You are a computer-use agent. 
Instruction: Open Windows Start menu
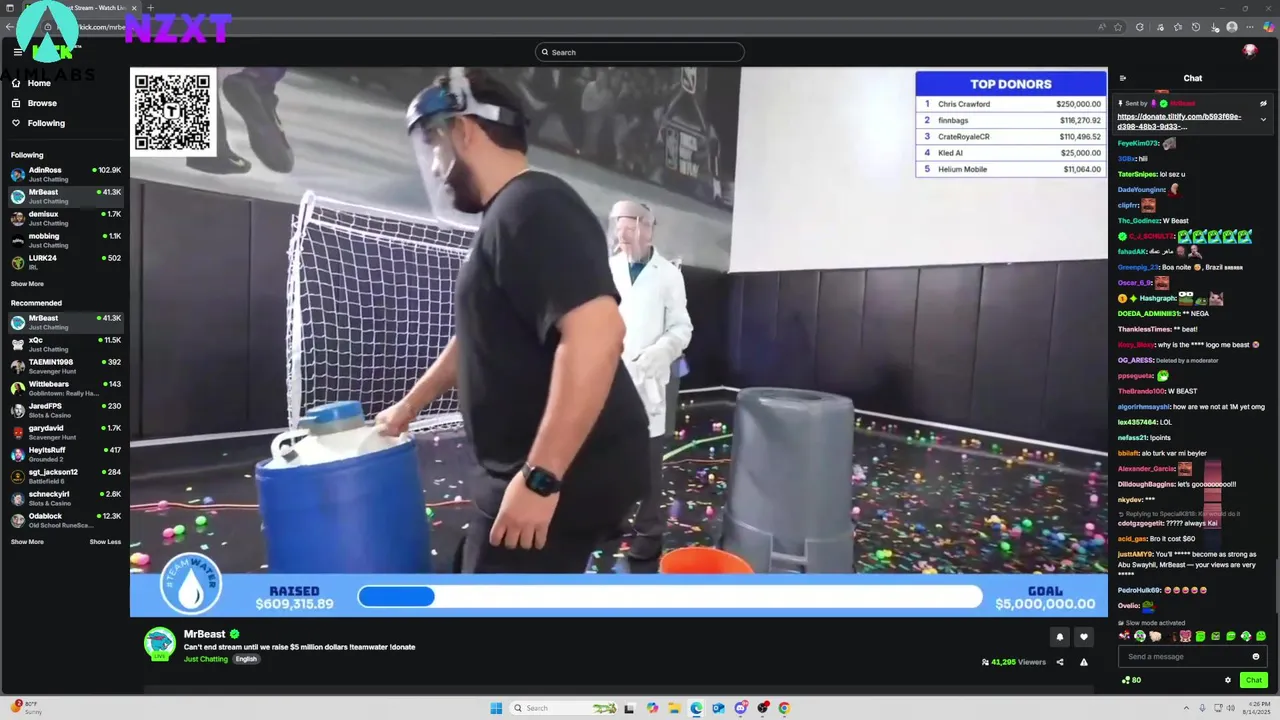point(496,708)
